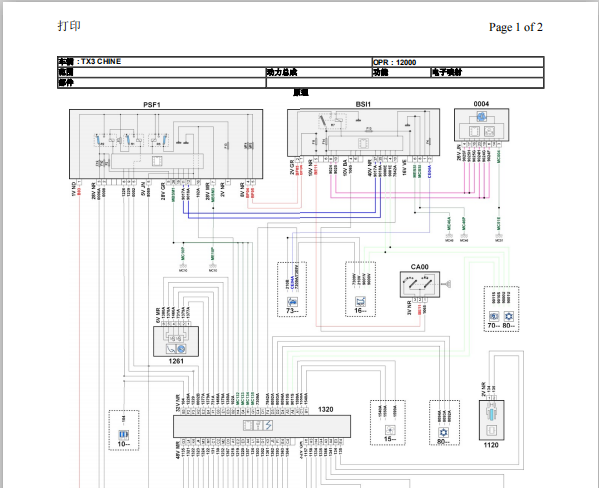Screen dimensions: 599x488
Task: Click the MC40 ground symbol under MC46A
Action: [449, 237]
